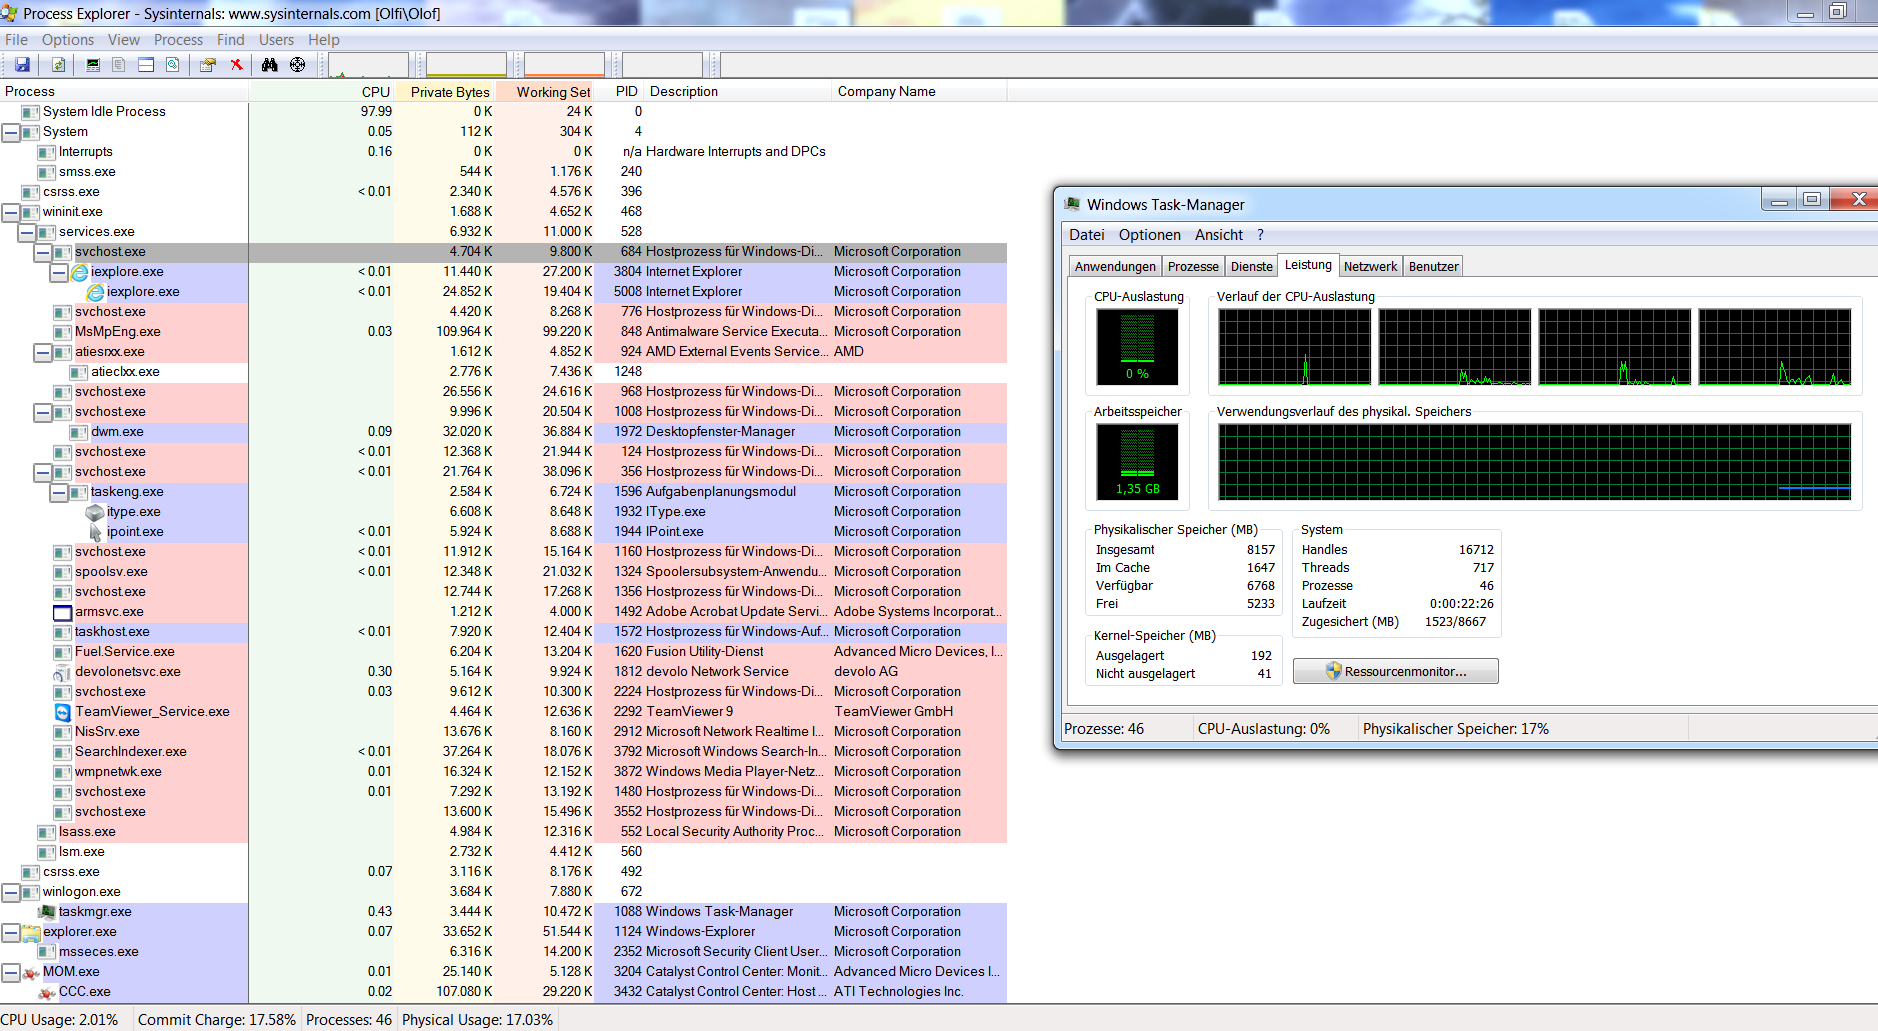
Task: Click the red molecule icon of MOM.exe
Action: pyautogui.click(x=31, y=972)
